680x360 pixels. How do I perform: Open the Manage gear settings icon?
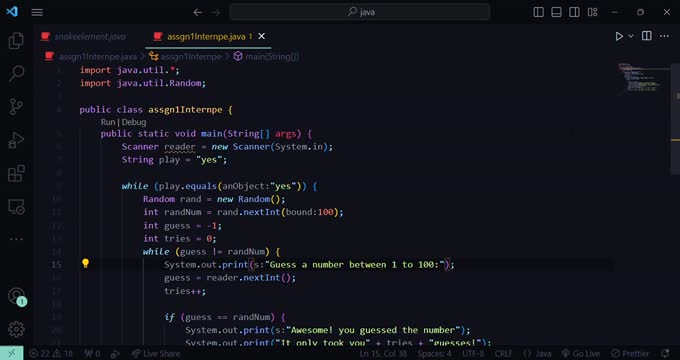point(16,329)
